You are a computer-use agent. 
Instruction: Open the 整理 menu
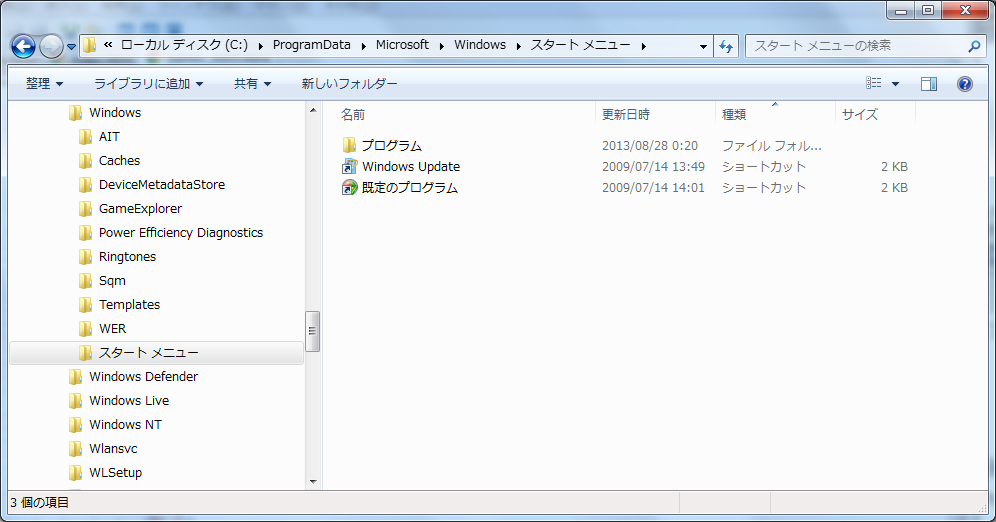click(44, 84)
